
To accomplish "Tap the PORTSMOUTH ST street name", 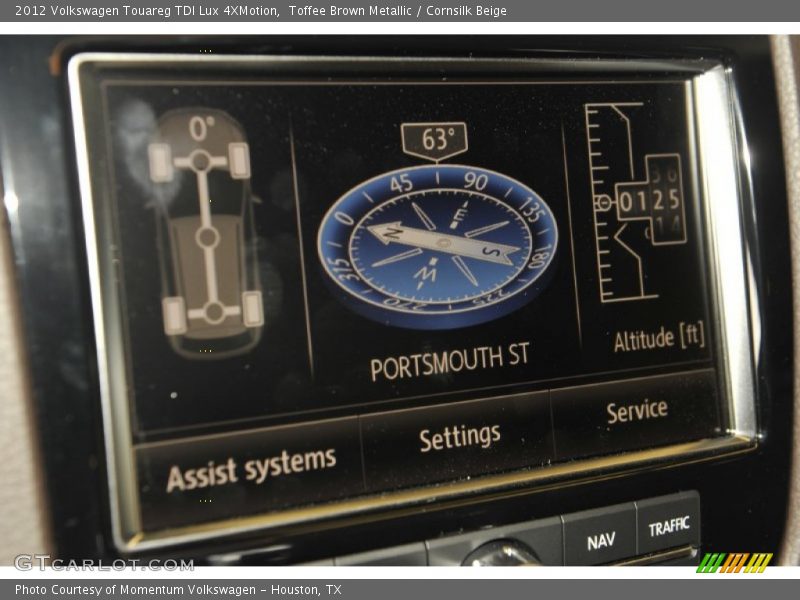I will point(449,362).
